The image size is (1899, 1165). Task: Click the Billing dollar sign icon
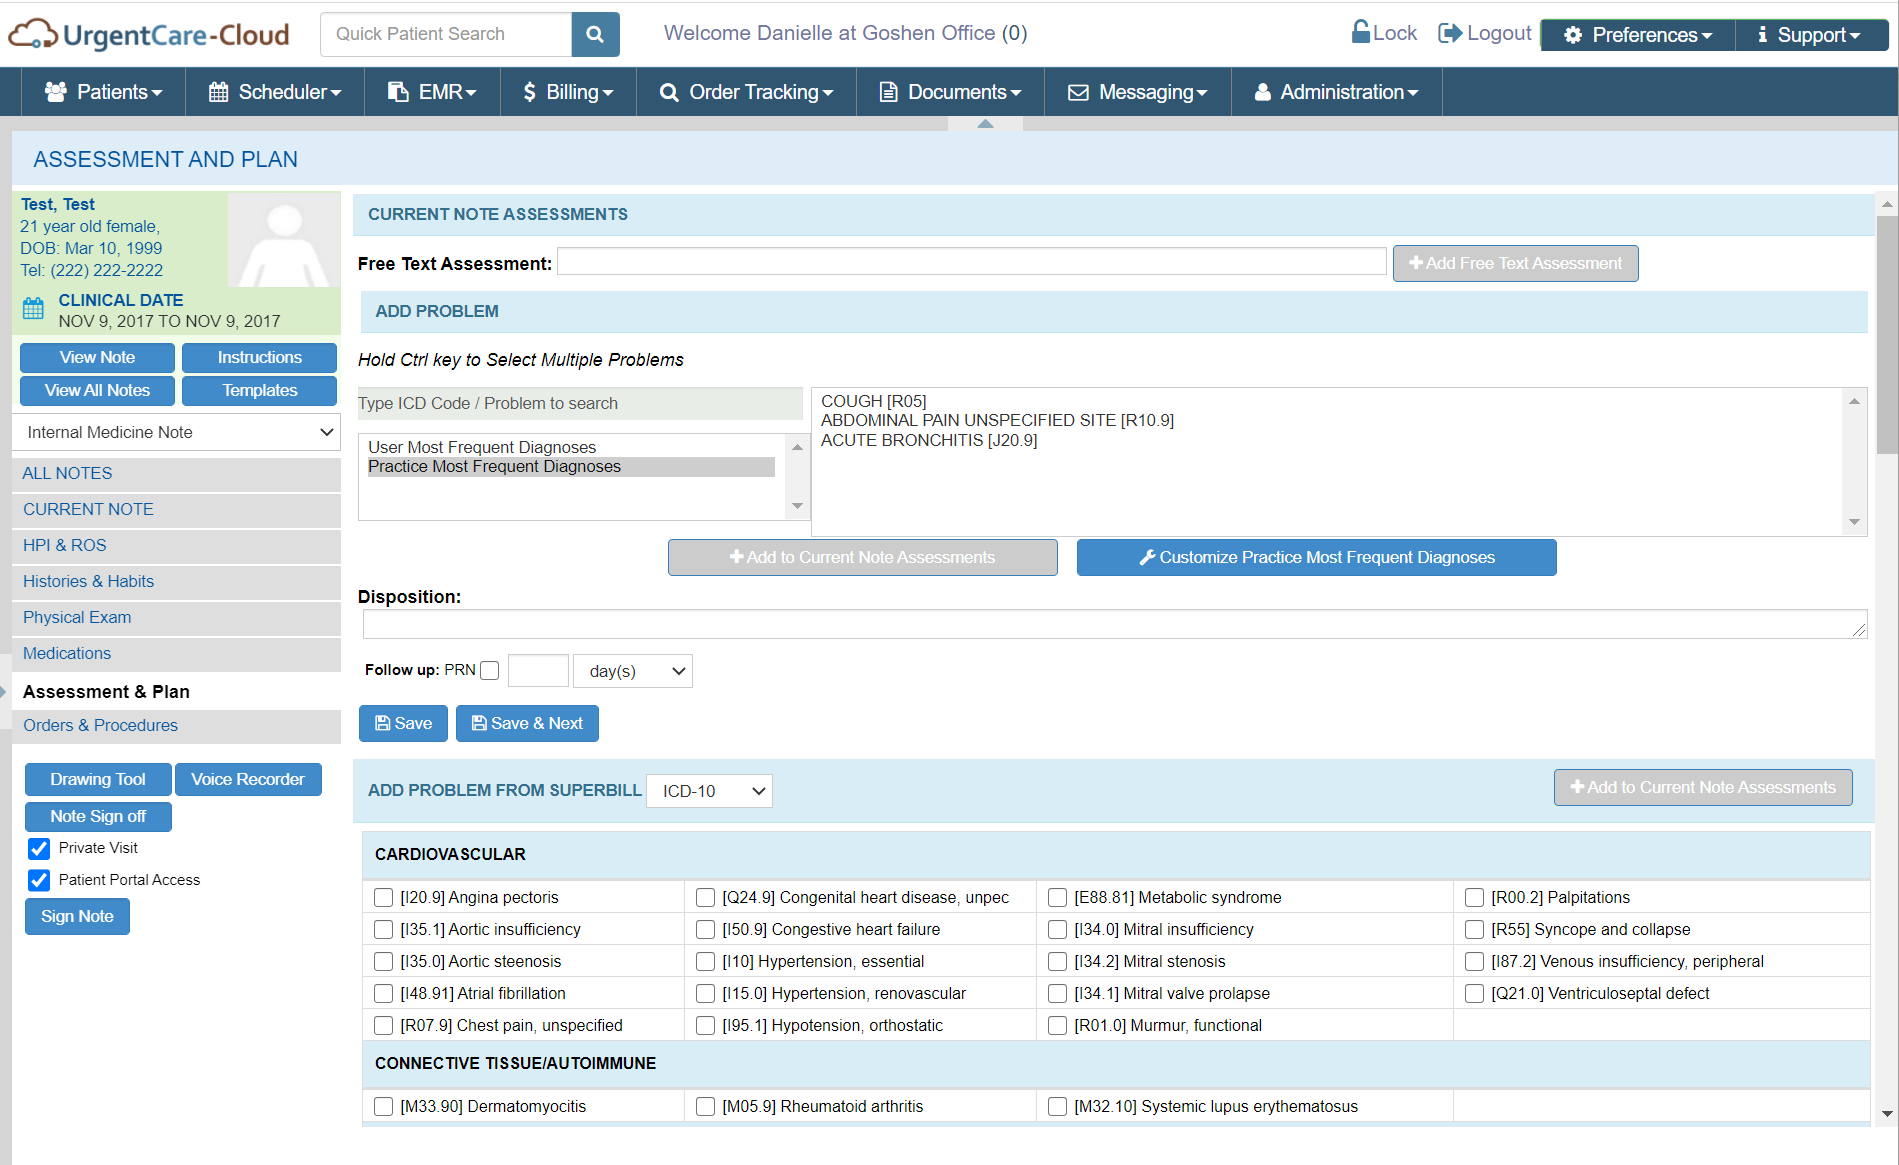click(530, 91)
